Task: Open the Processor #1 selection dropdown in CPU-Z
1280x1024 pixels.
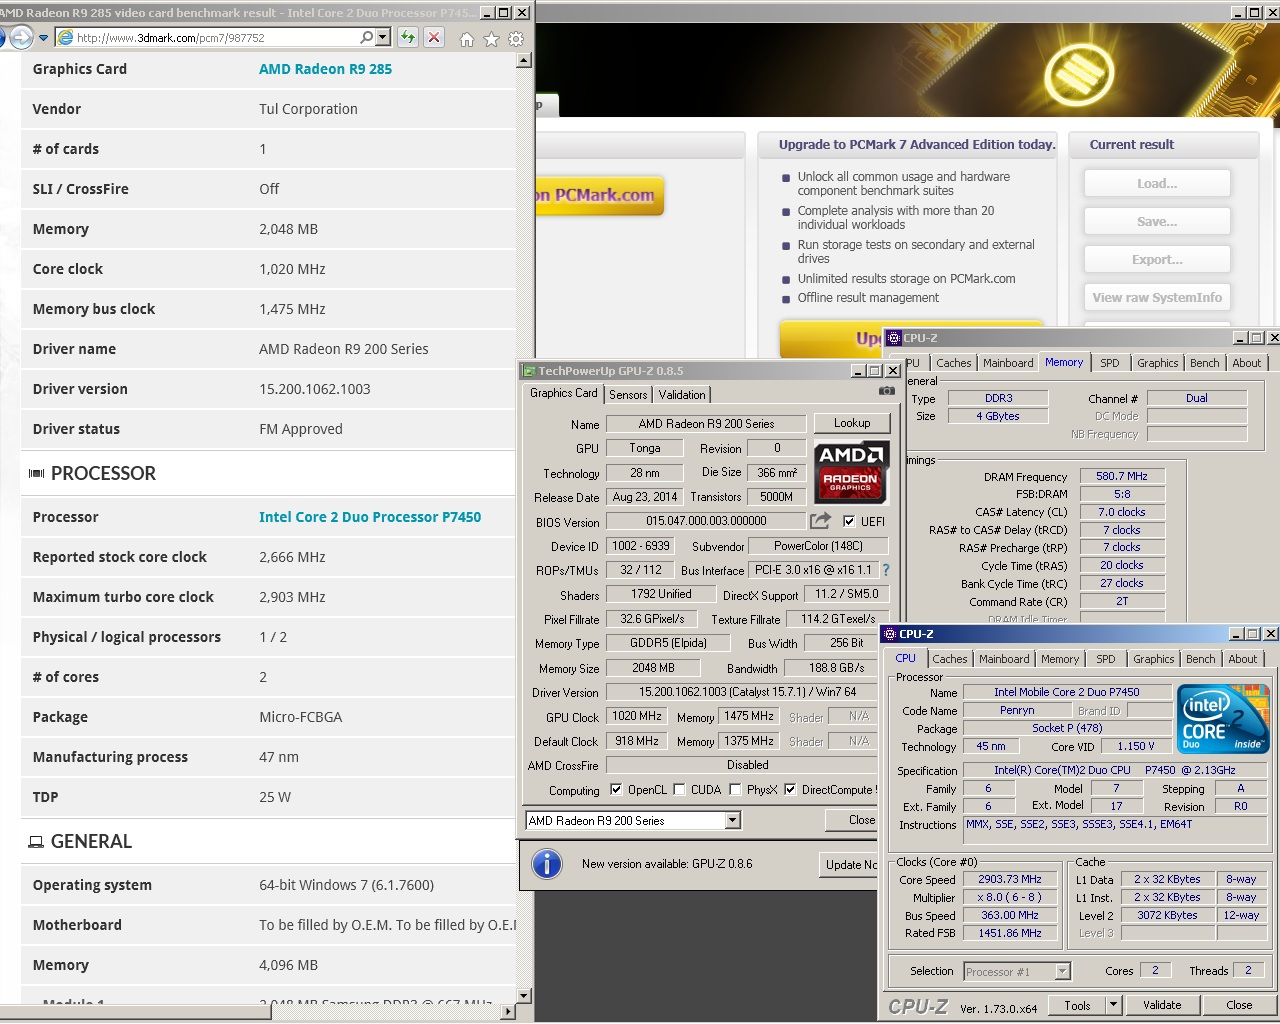Action: pos(1017,972)
